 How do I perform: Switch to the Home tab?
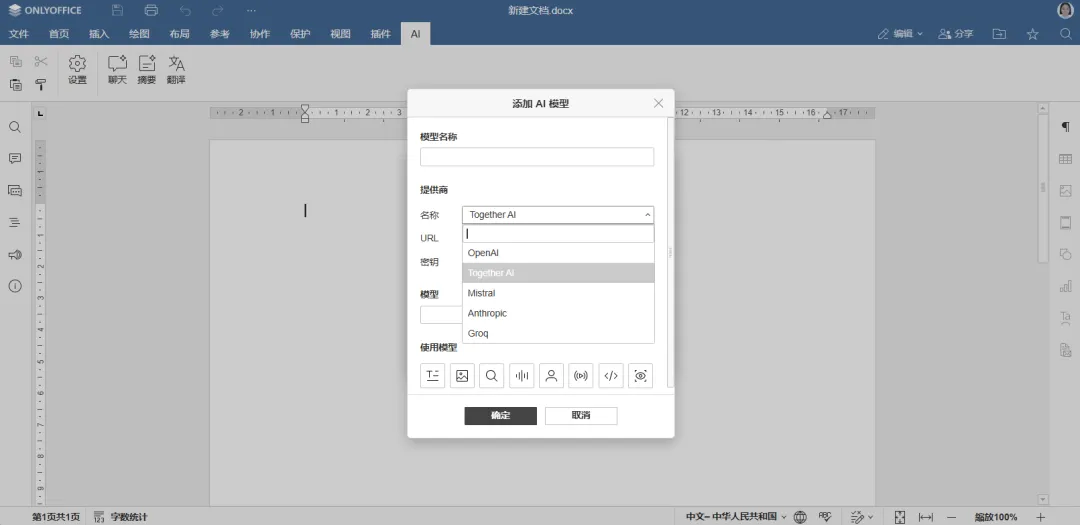click(x=59, y=33)
